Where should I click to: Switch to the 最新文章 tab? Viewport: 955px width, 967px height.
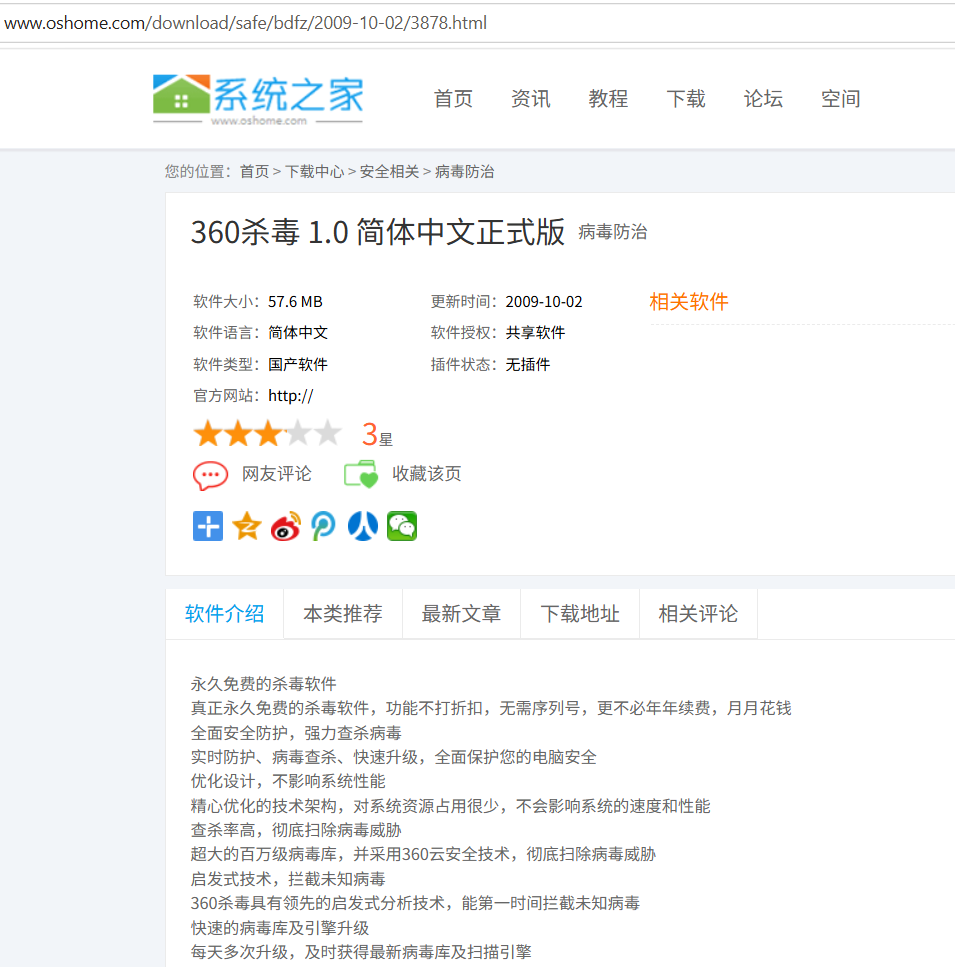[x=461, y=614]
